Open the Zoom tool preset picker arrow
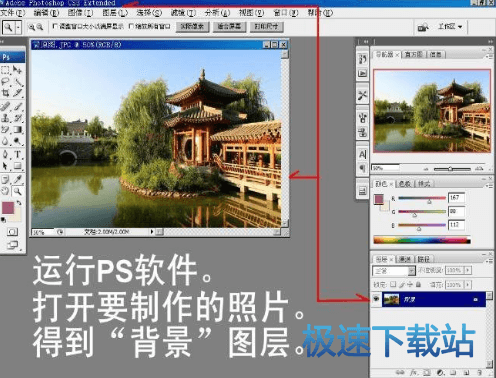The width and height of the screenshot is (496, 378). pyautogui.click(x=18, y=27)
